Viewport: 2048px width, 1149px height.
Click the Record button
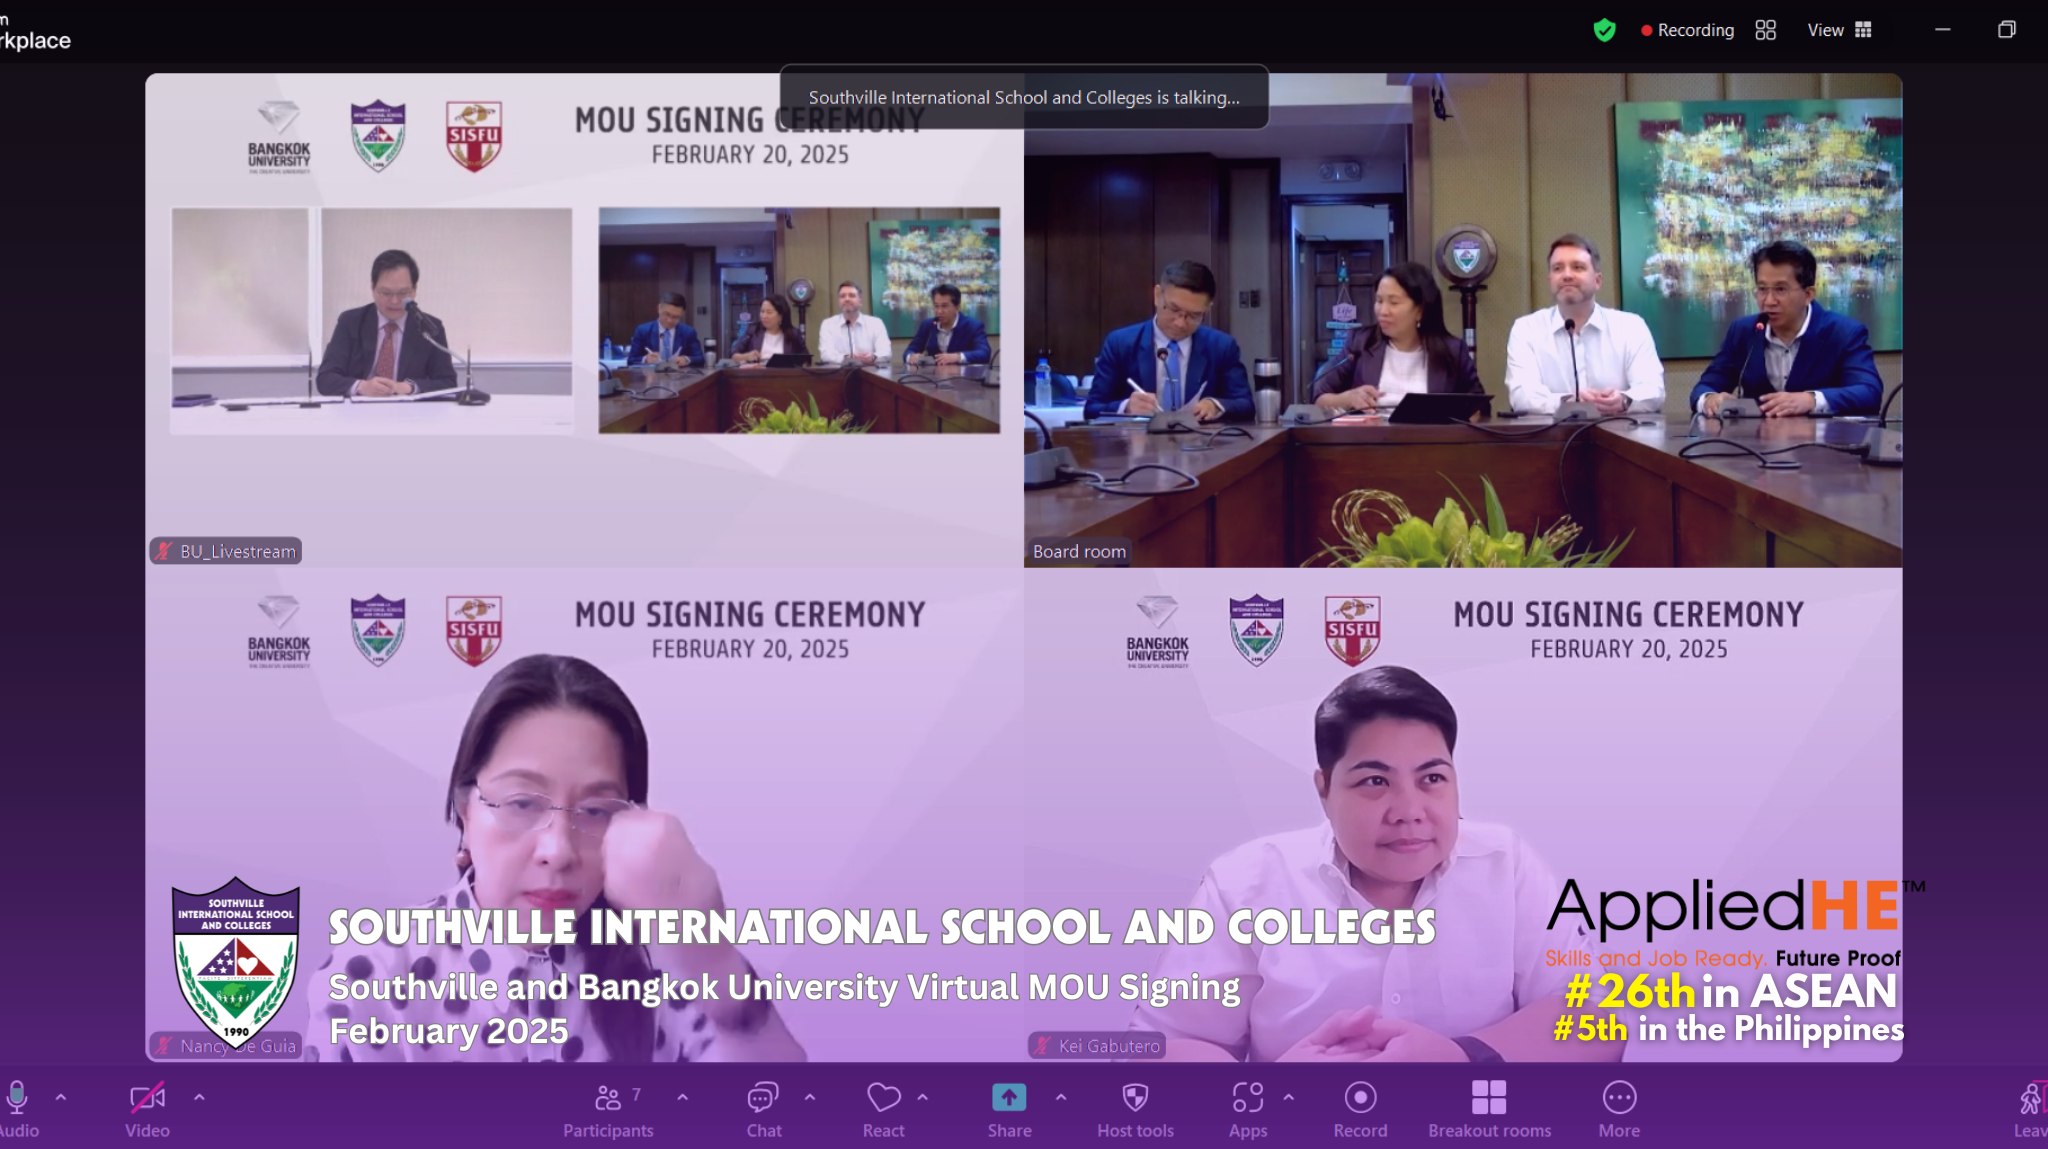1360,1109
